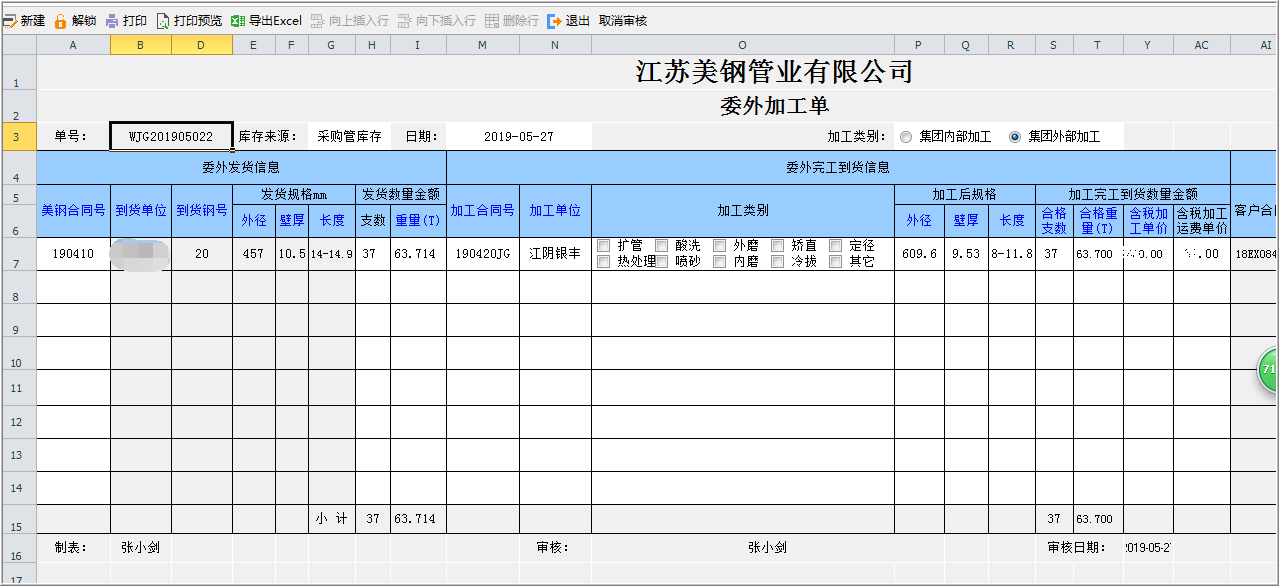
Task: Check the 扩管 checkbox
Action: click(x=603, y=246)
